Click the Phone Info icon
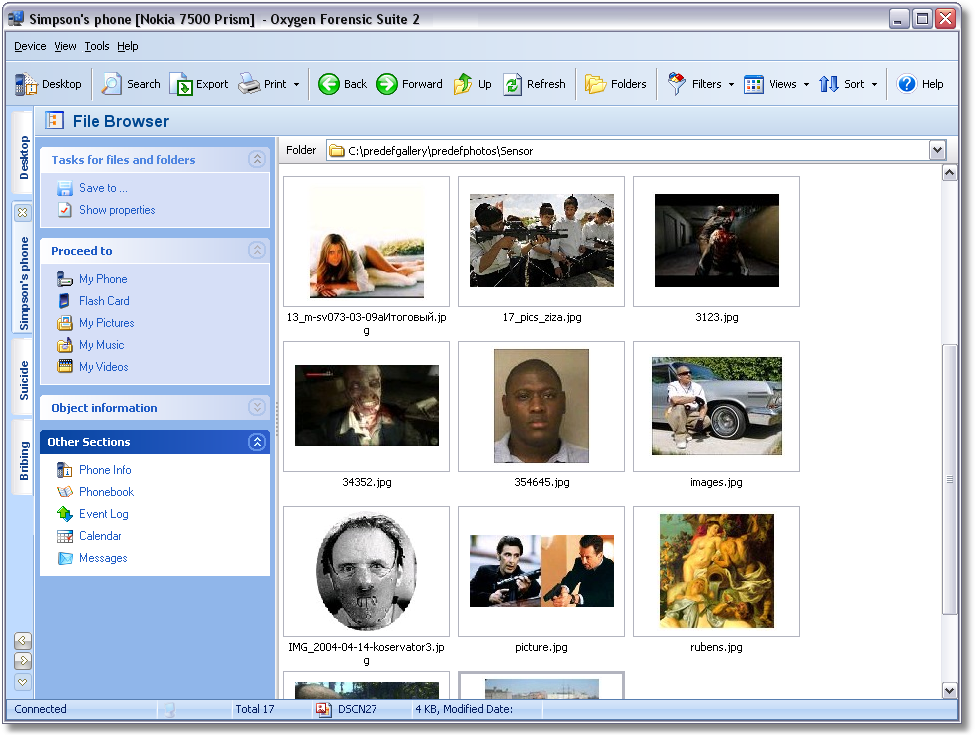The height and width of the screenshot is (738, 976). 65,470
